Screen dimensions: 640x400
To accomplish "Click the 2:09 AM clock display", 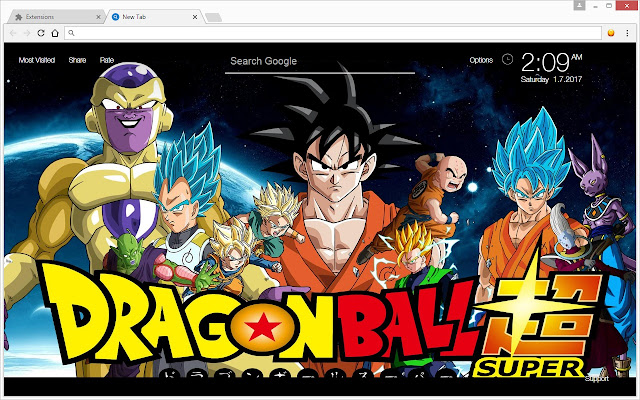I will tap(551, 62).
